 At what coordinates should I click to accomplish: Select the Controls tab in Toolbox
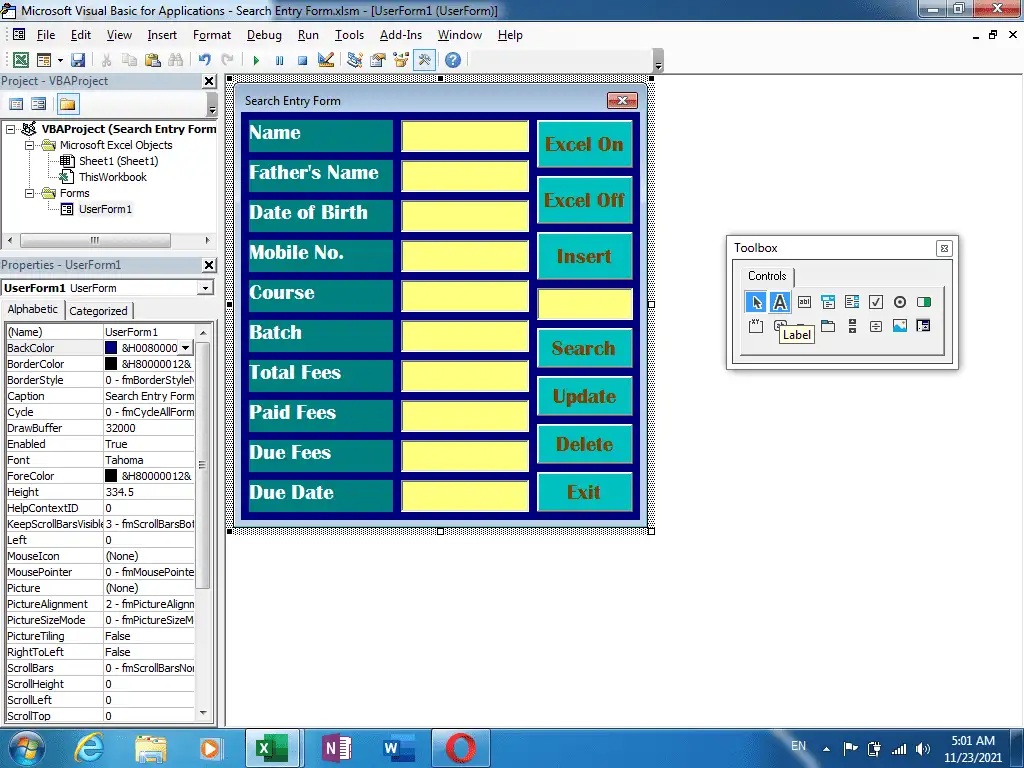pos(767,276)
